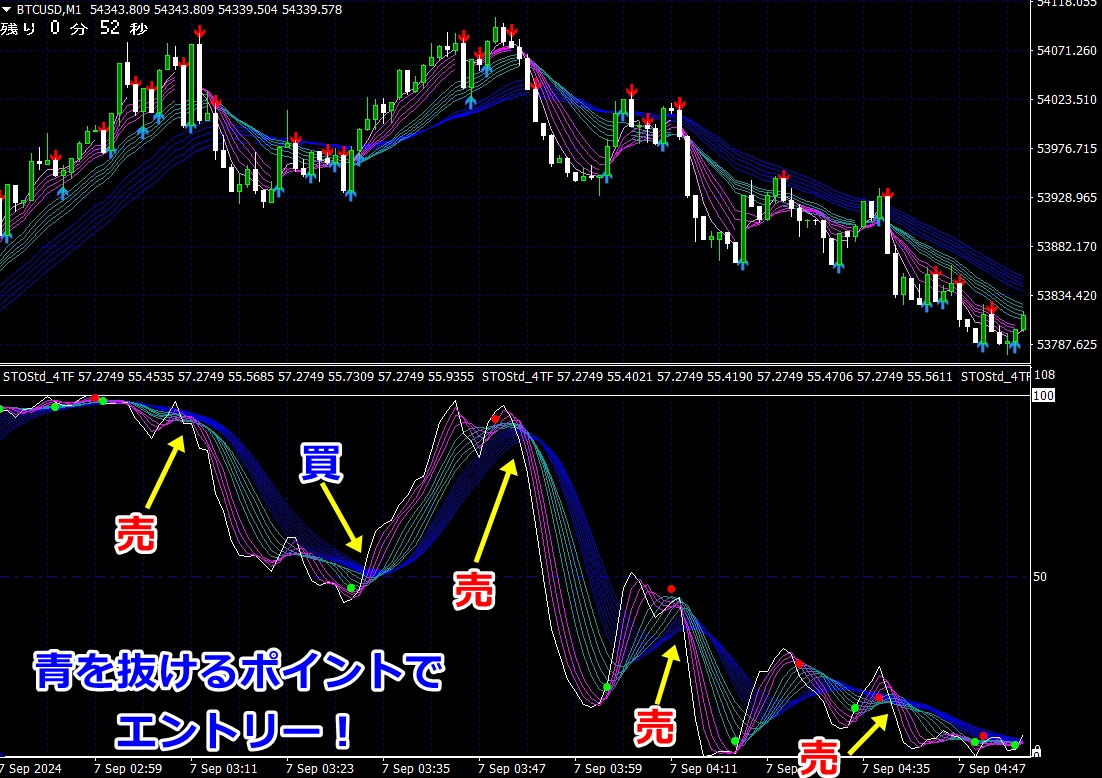Image resolution: width=1102 pixels, height=778 pixels.
Task: Click the 7 Sep 2024 date label
Action: (x=34, y=769)
